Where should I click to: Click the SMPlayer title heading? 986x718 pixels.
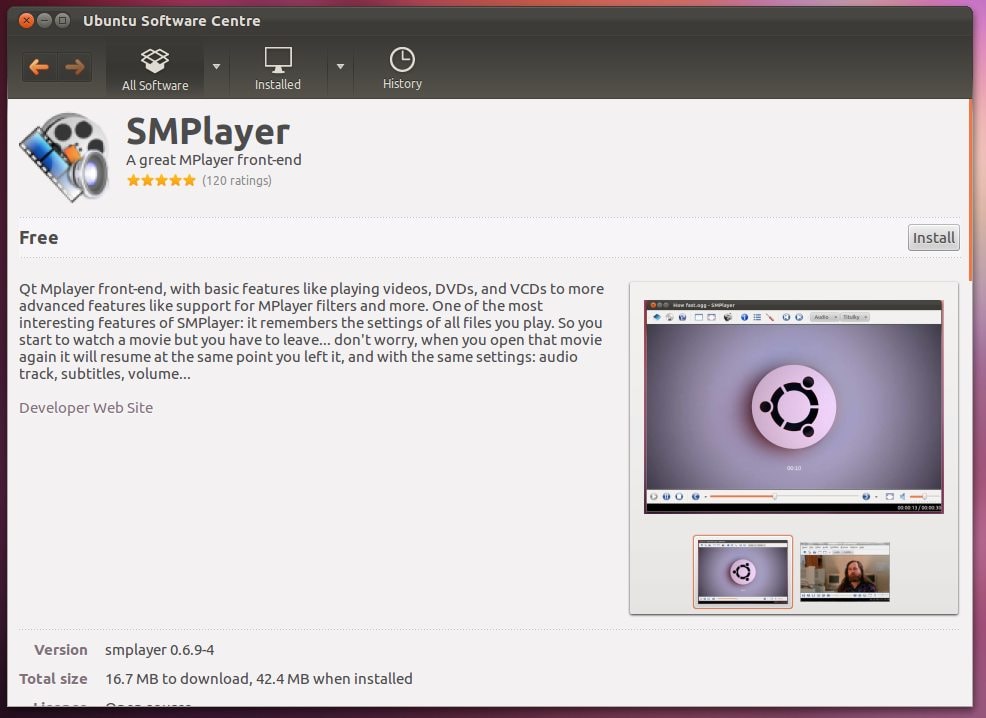point(208,131)
